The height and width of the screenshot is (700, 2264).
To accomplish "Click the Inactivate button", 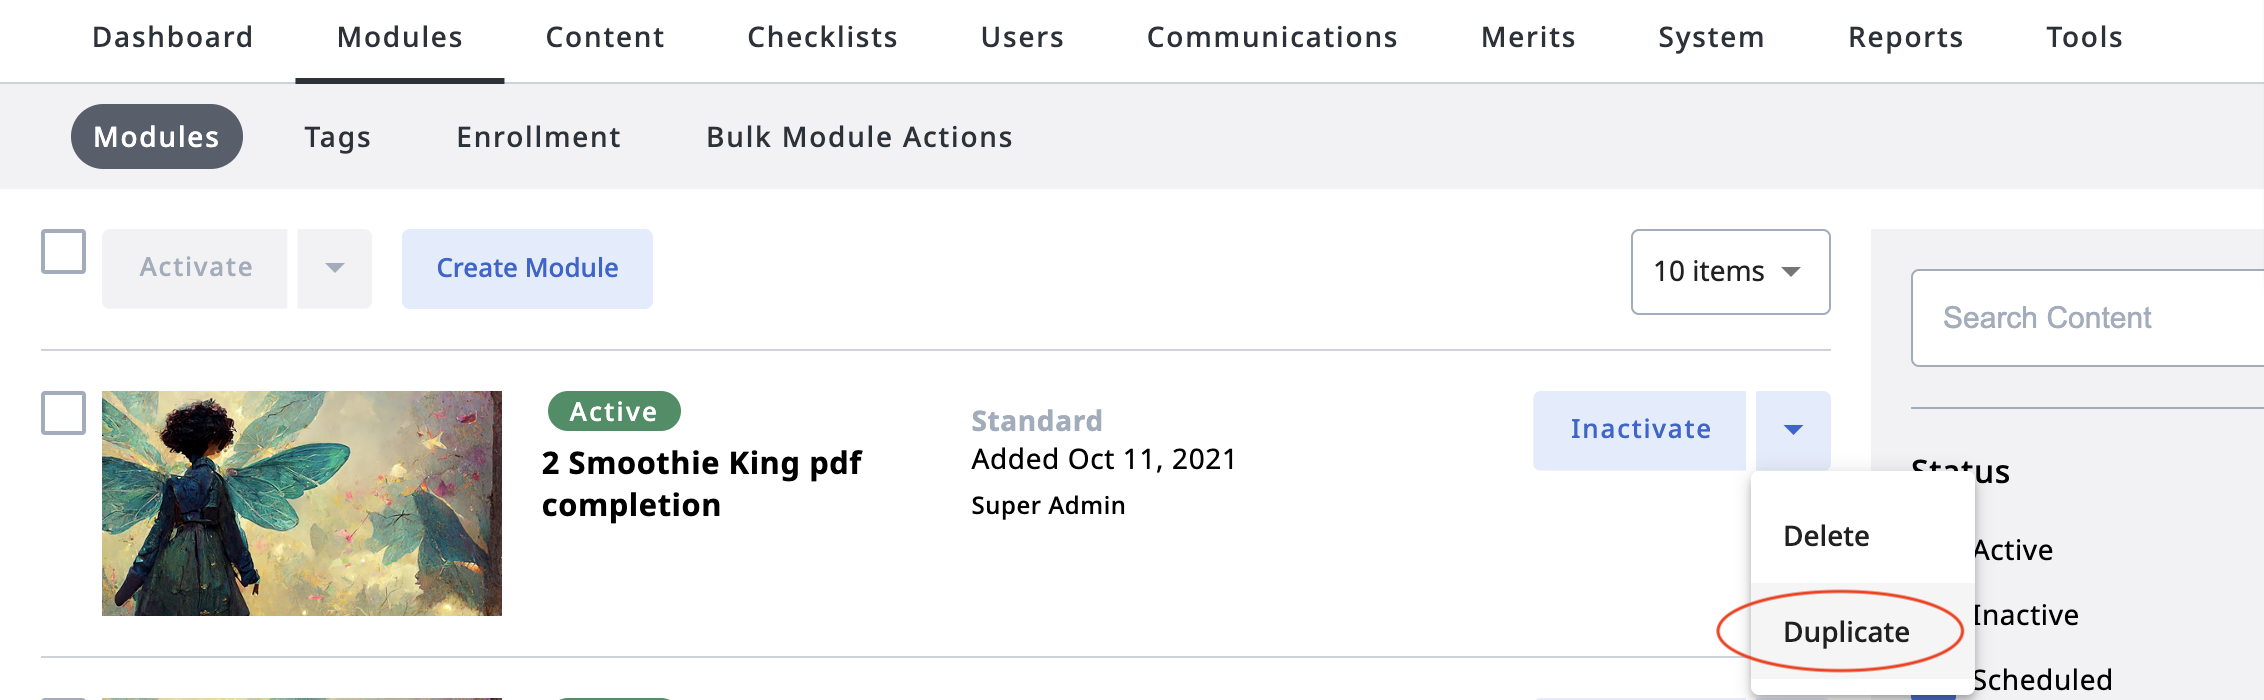I will tap(1640, 430).
